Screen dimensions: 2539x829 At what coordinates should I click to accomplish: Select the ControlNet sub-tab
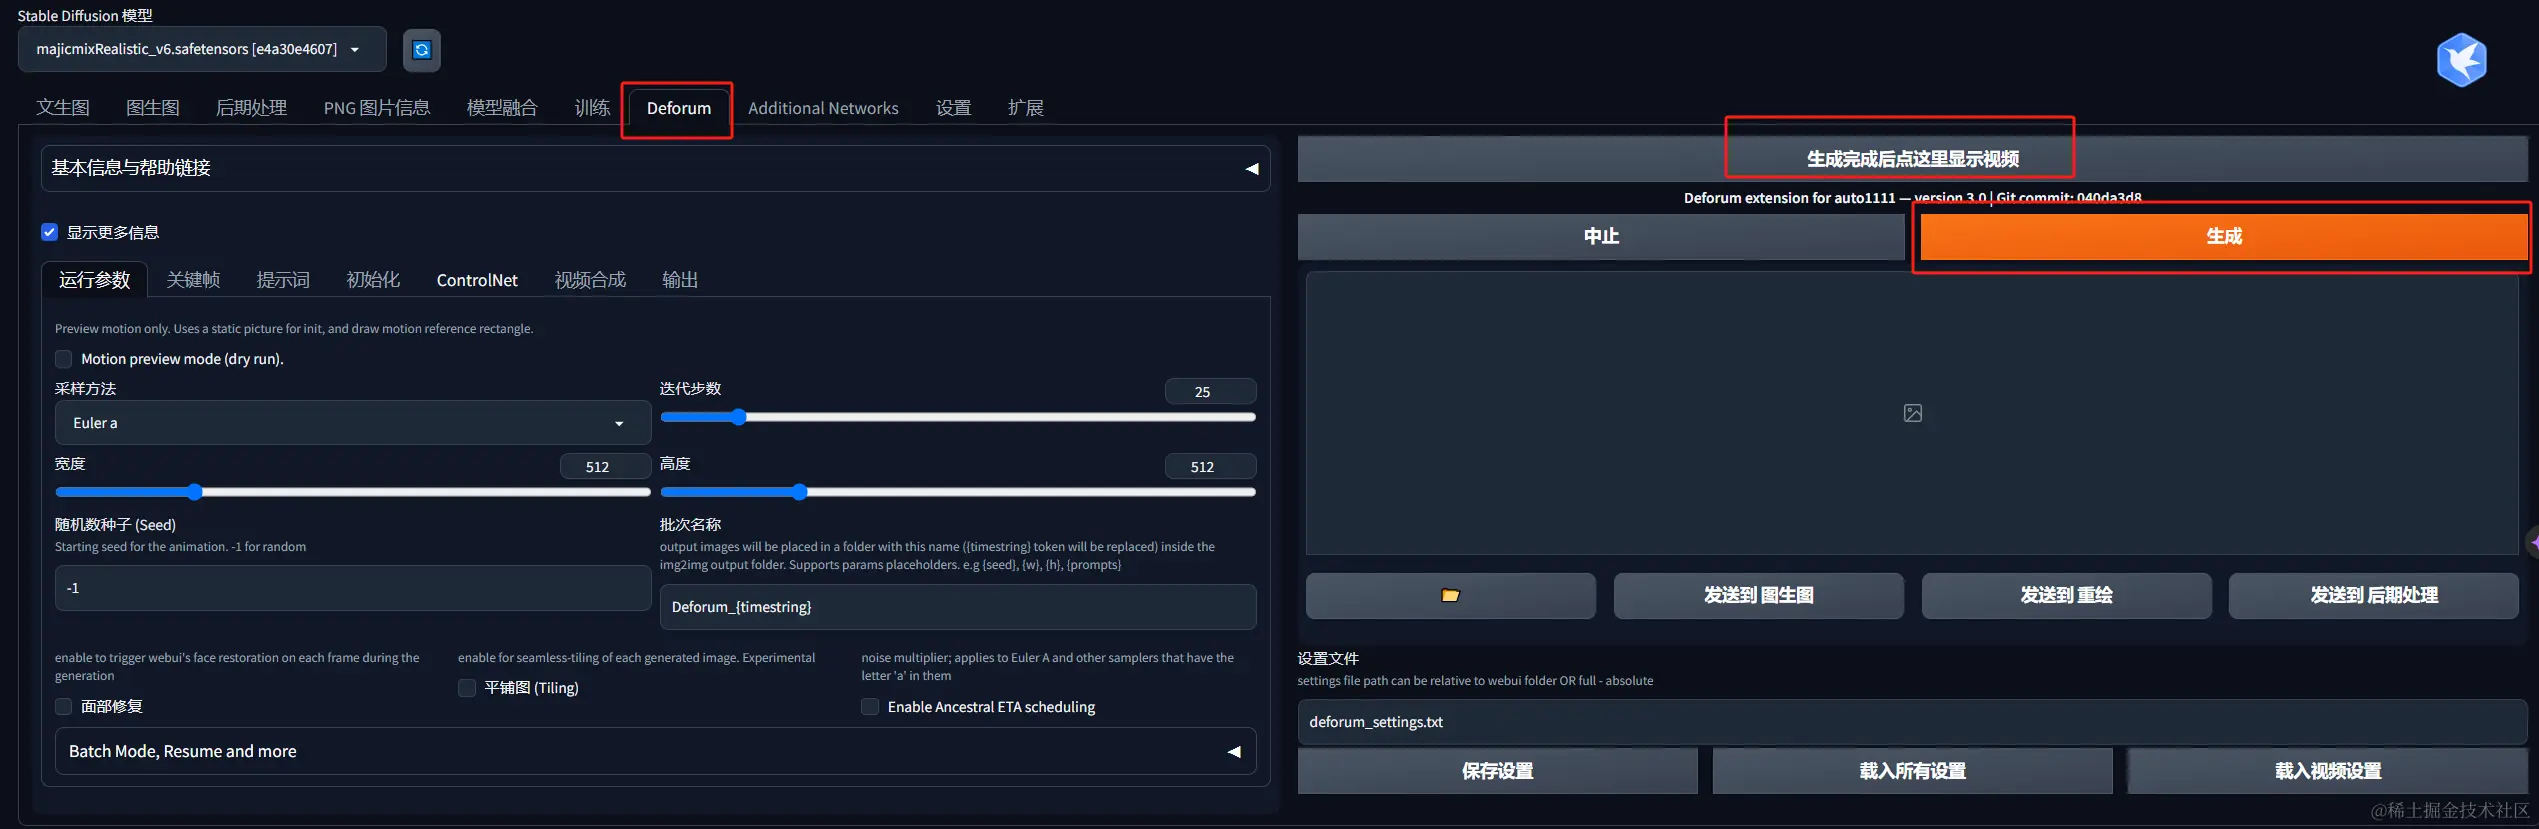(x=477, y=280)
